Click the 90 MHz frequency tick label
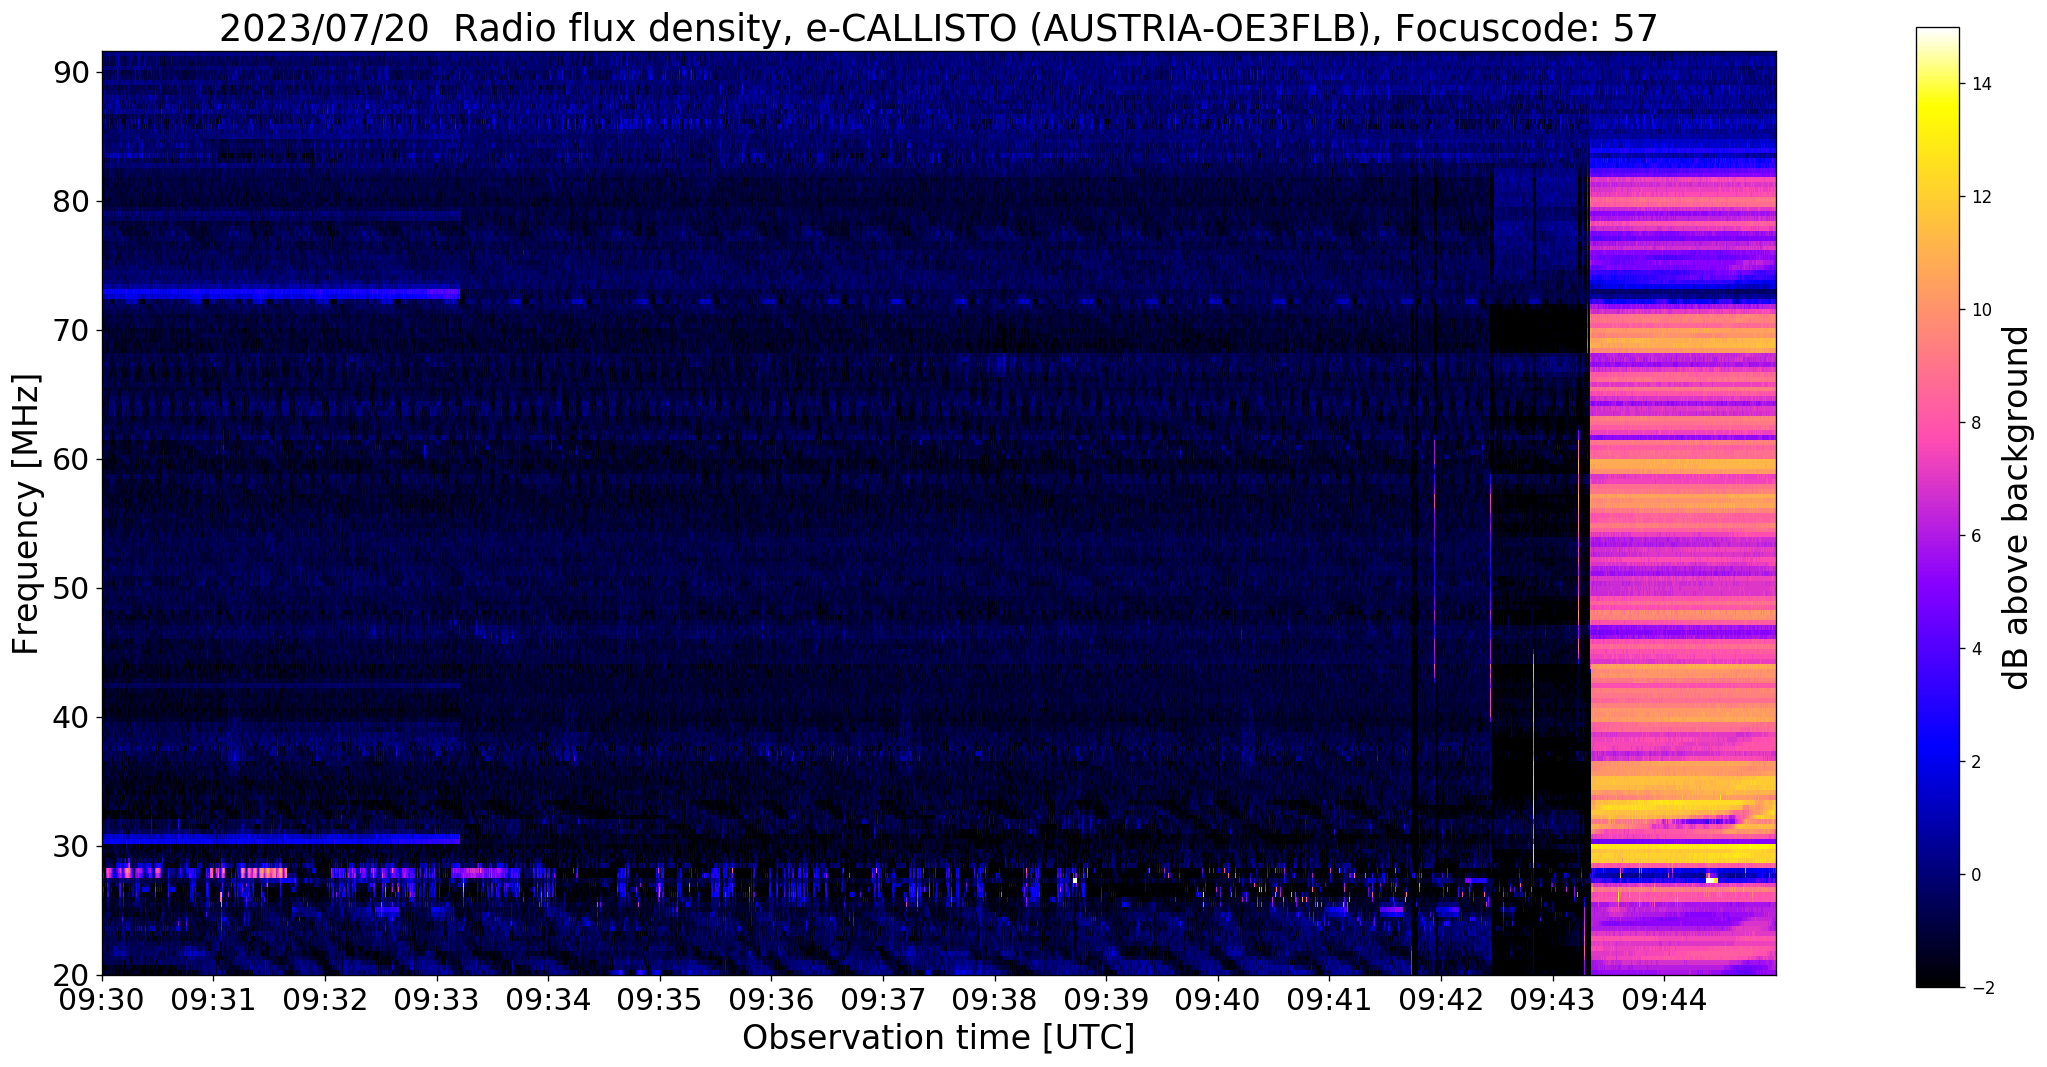This screenshot has width=2047, height=1067. click(72, 72)
